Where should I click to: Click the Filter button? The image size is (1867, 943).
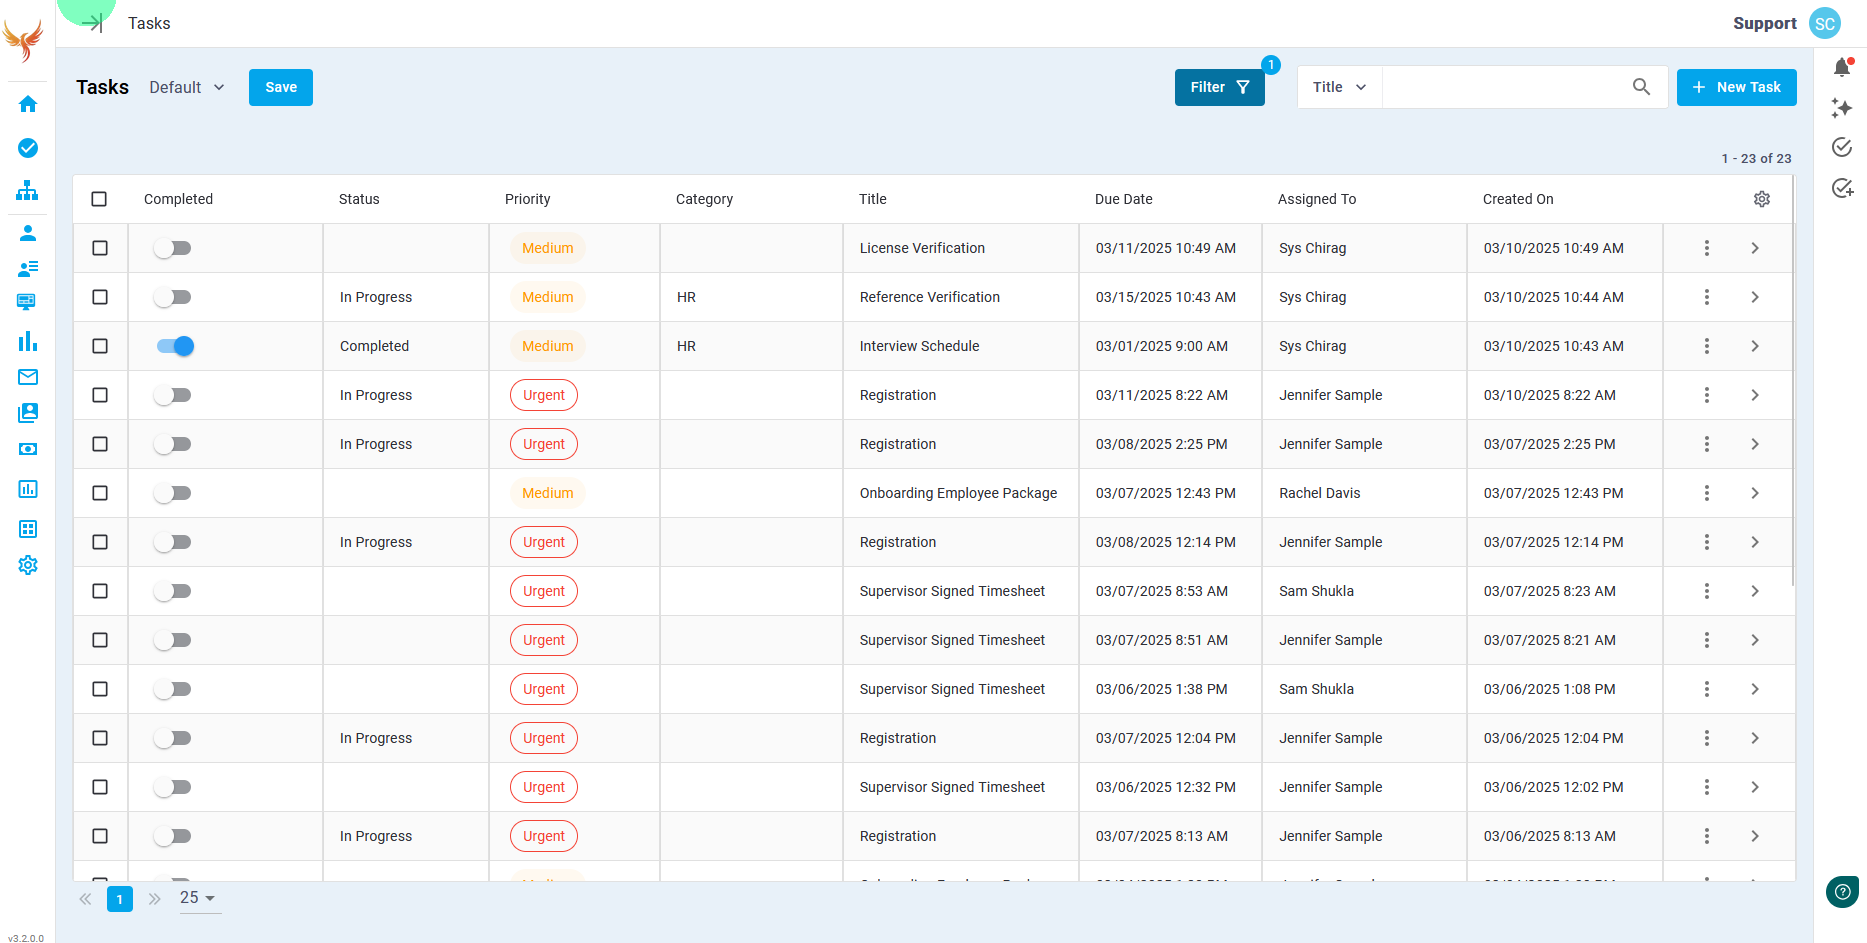1219,87
